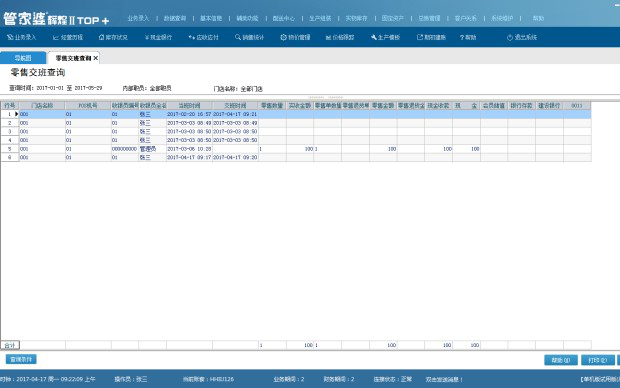The width and height of the screenshot is (620, 388).
Task: Open 生产模板 with the wrench icon
Action: coord(386,37)
